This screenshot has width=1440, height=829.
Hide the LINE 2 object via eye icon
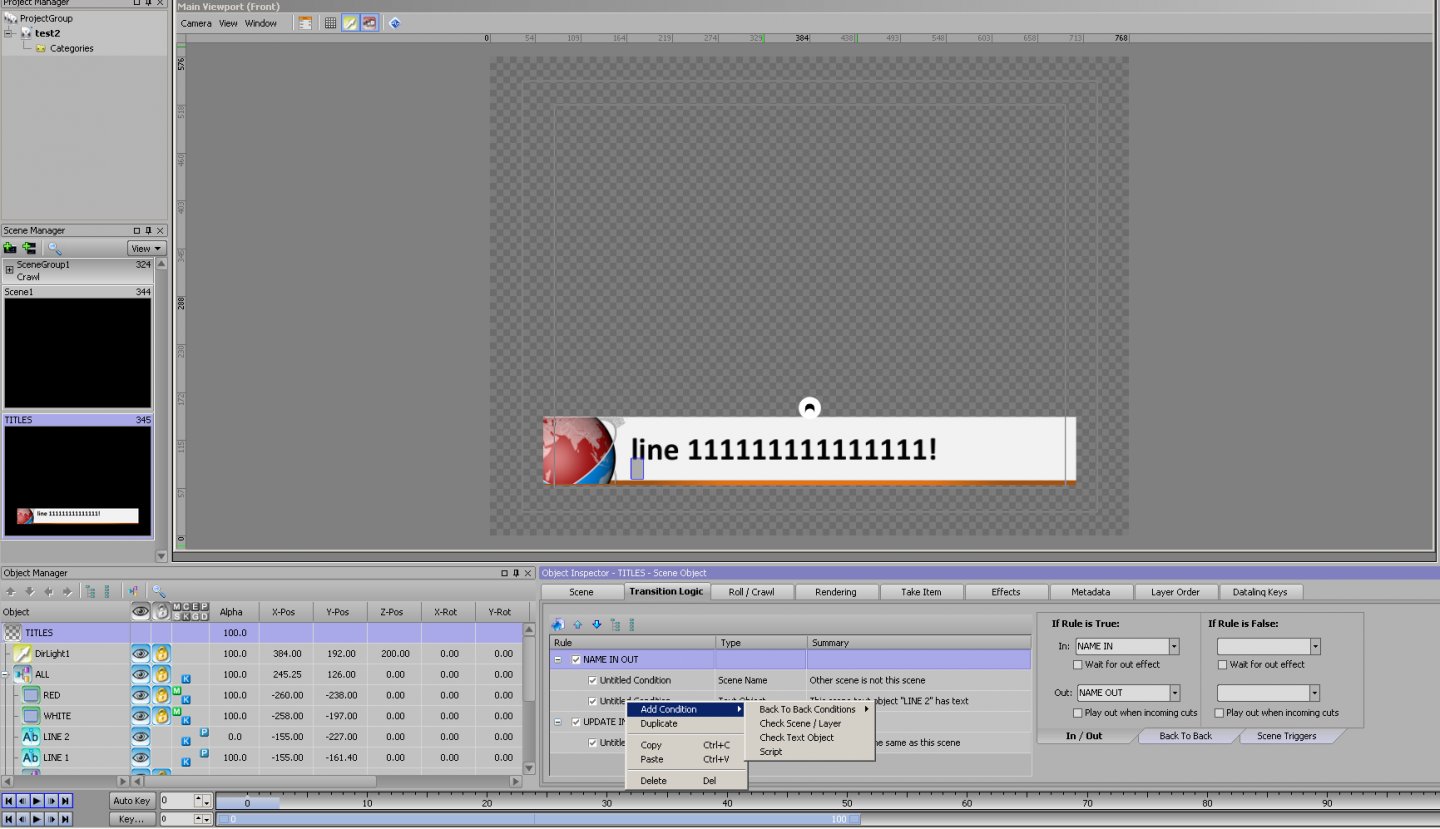140,737
